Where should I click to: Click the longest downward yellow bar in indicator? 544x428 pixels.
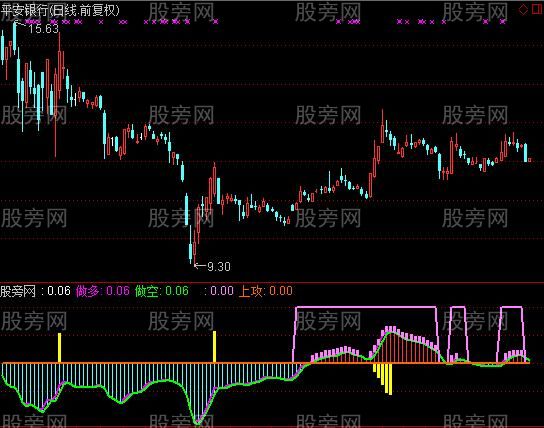click(391, 379)
